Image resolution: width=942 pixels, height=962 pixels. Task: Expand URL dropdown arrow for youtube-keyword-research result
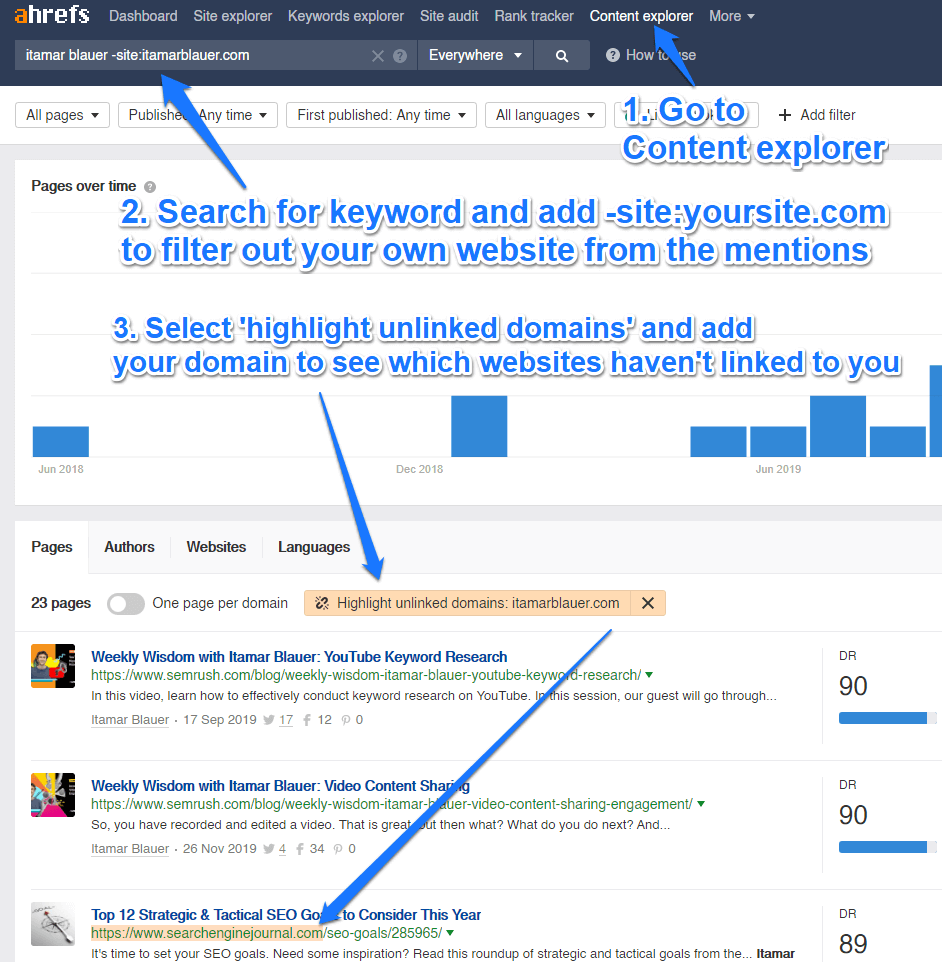(649, 675)
